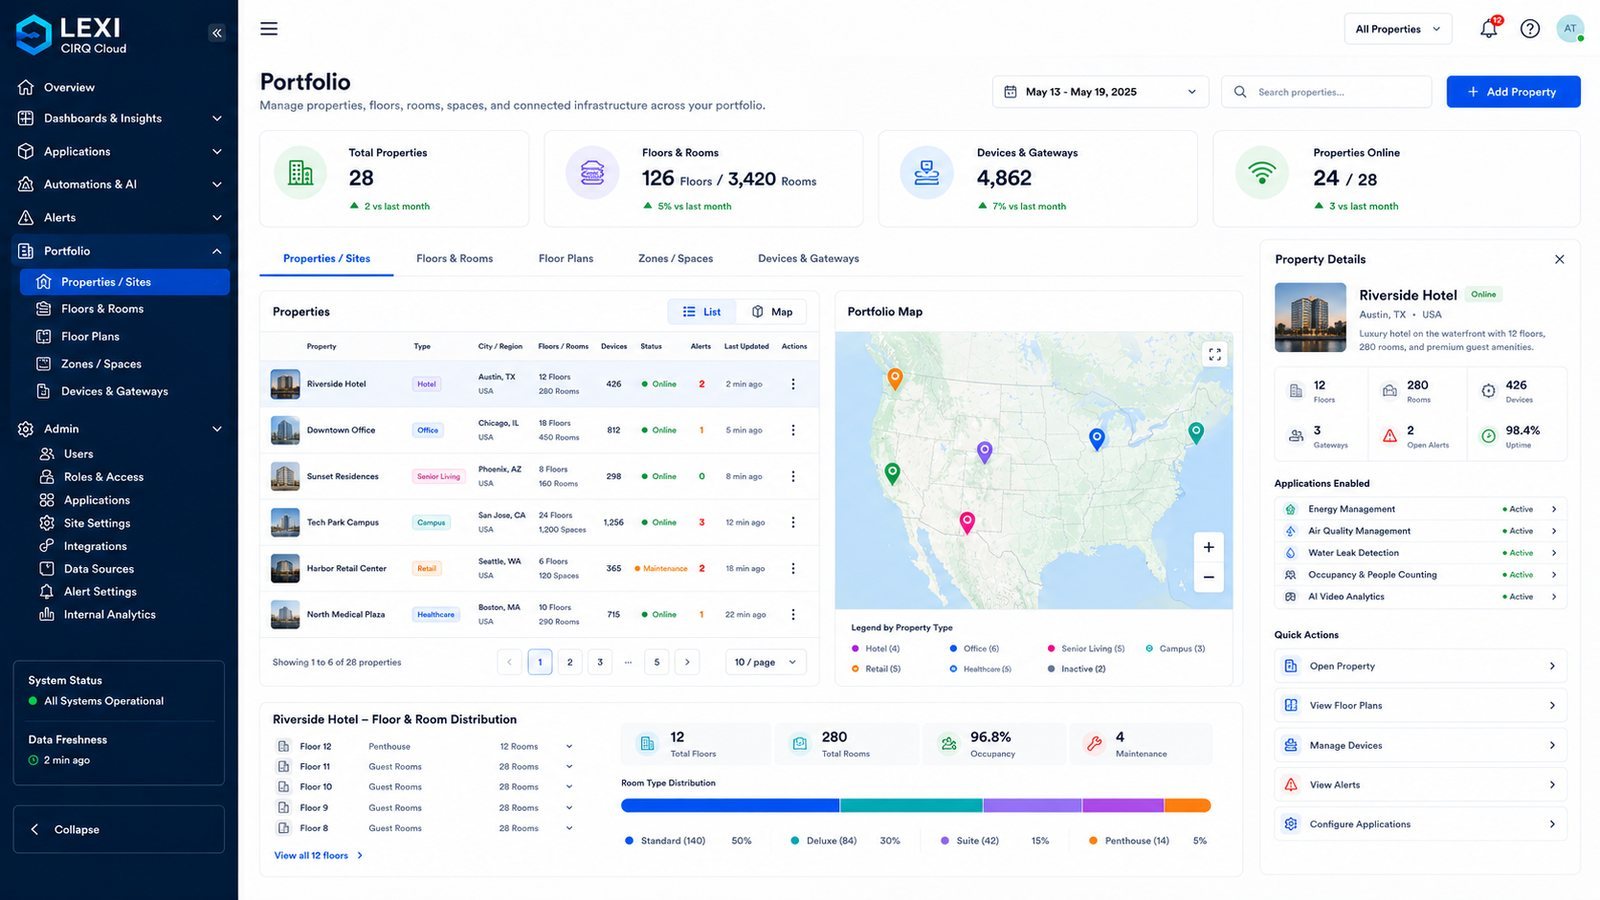Expand Floor 12 Penthouse row
This screenshot has width=1600, height=900.
(569, 746)
